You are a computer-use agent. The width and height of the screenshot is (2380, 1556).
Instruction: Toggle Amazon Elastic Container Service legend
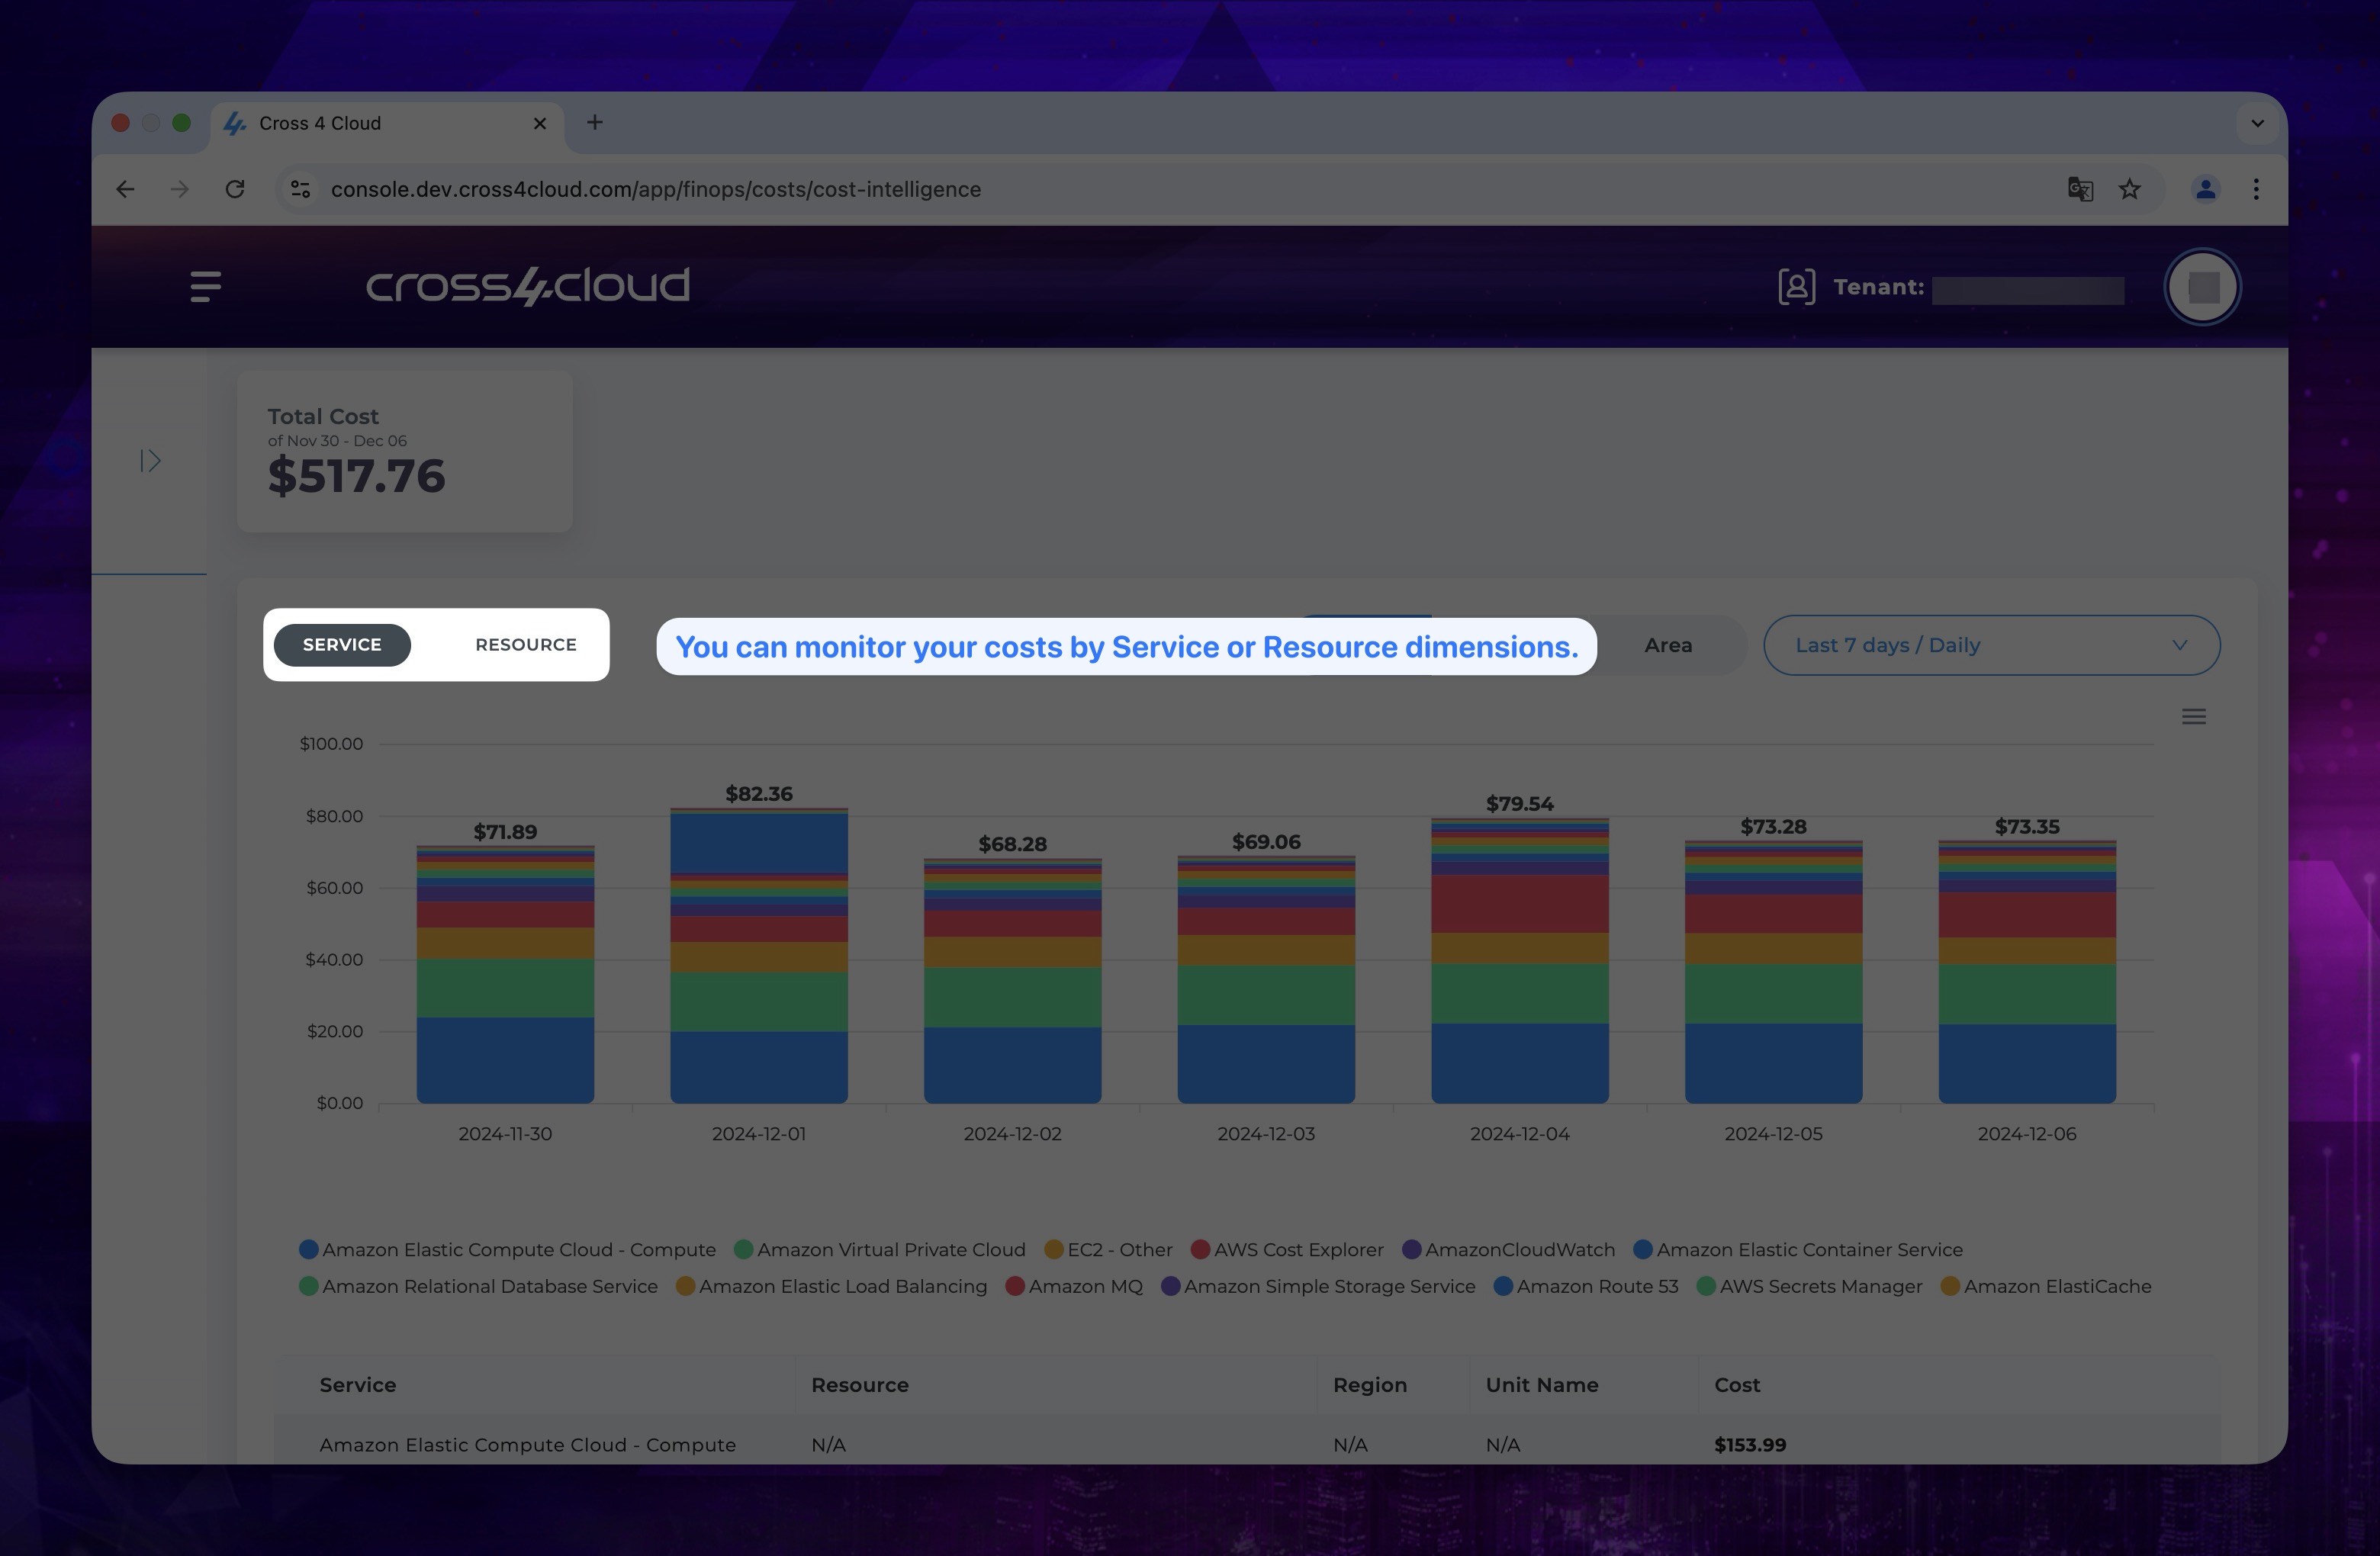(1798, 1250)
